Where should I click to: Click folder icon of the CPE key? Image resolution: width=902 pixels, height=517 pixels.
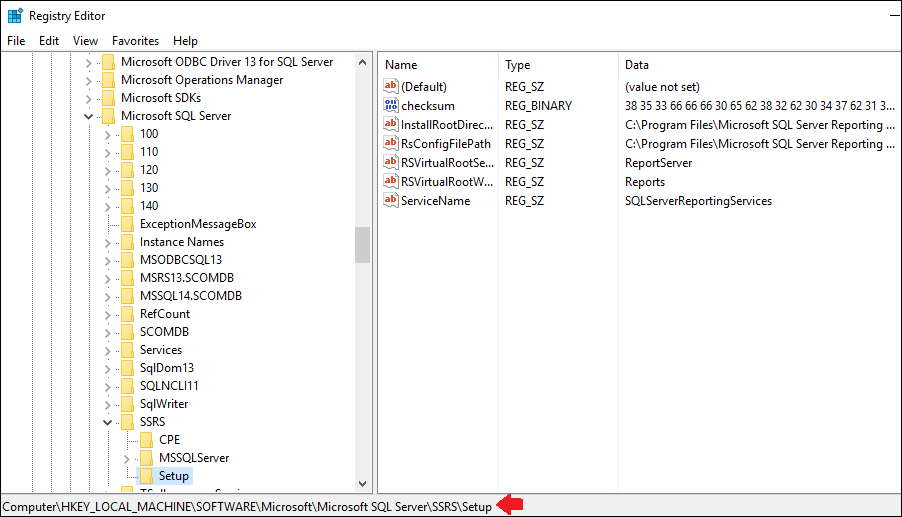click(147, 440)
